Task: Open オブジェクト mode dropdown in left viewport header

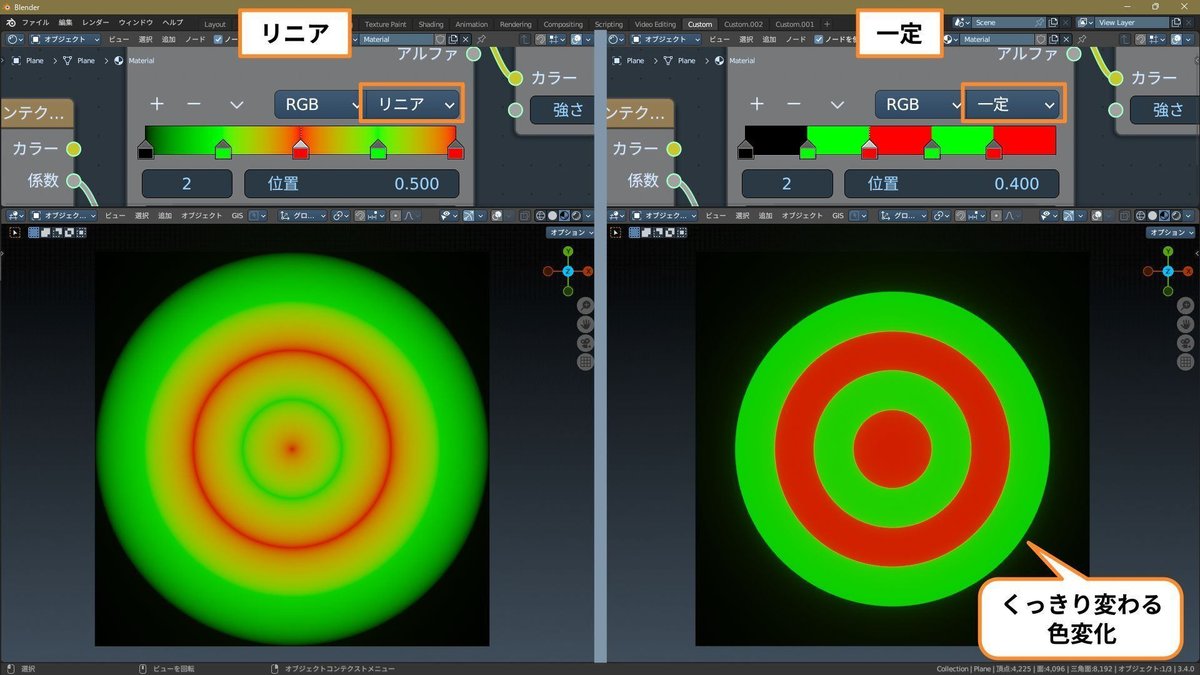Action: [x=65, y=215]
